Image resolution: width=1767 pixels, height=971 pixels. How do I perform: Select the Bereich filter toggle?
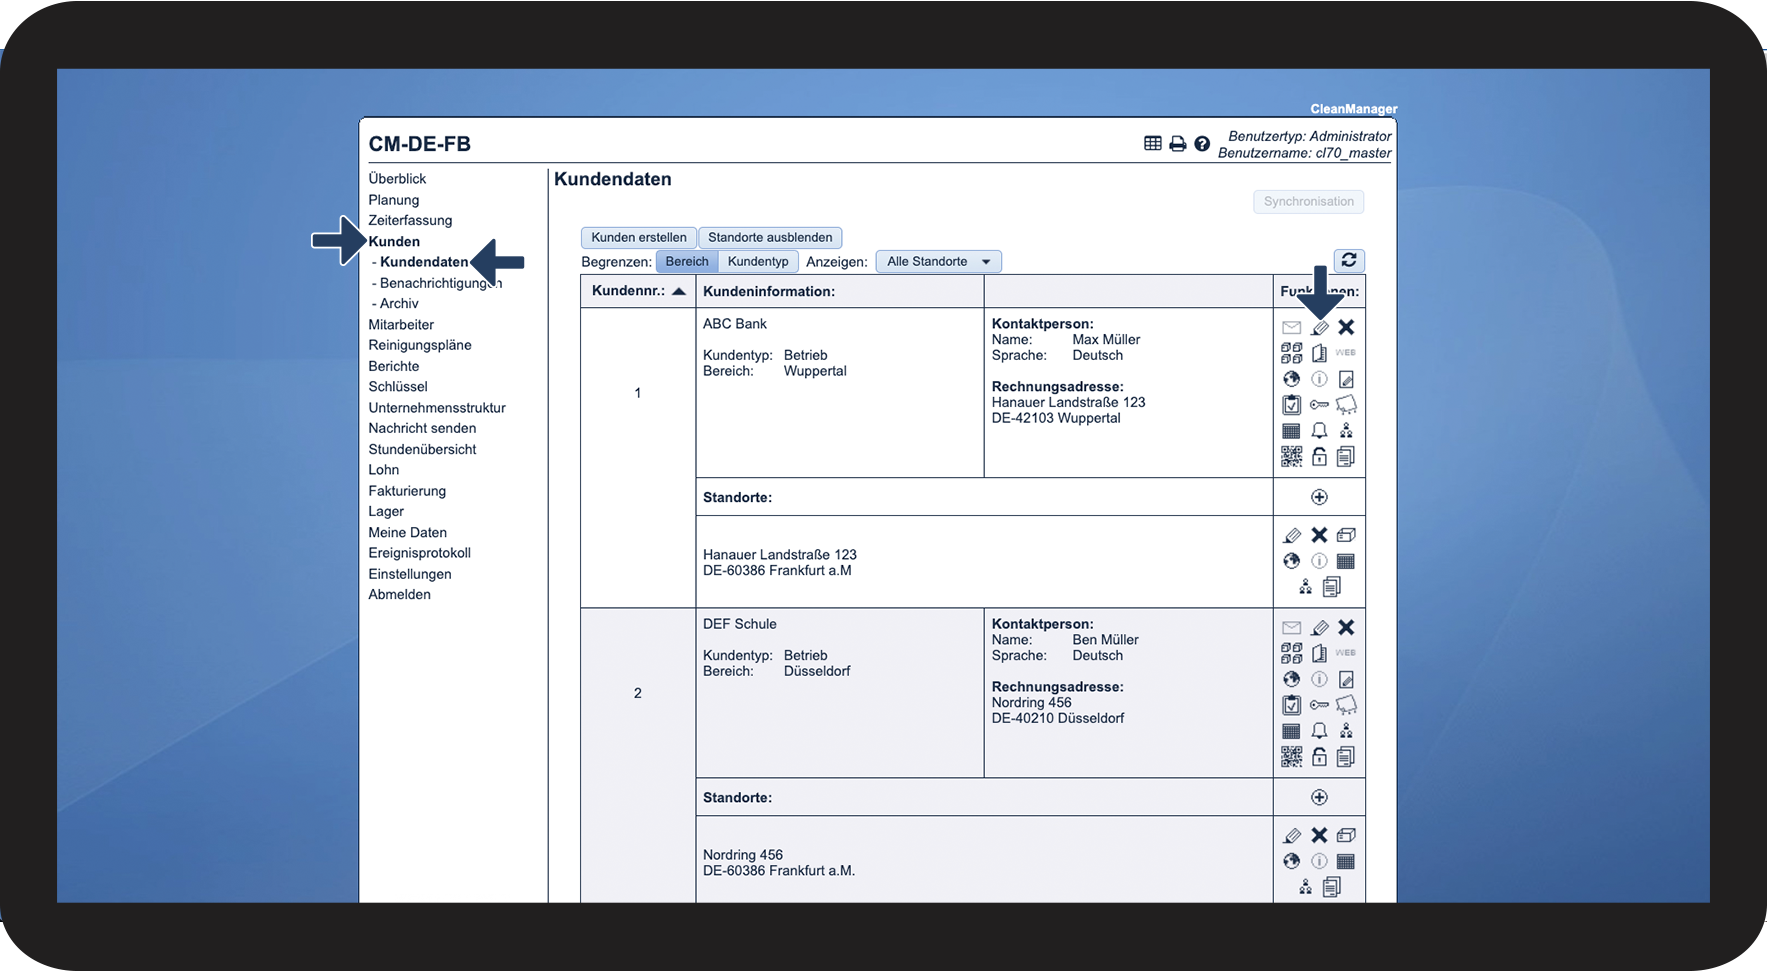(x=687, y=262)
